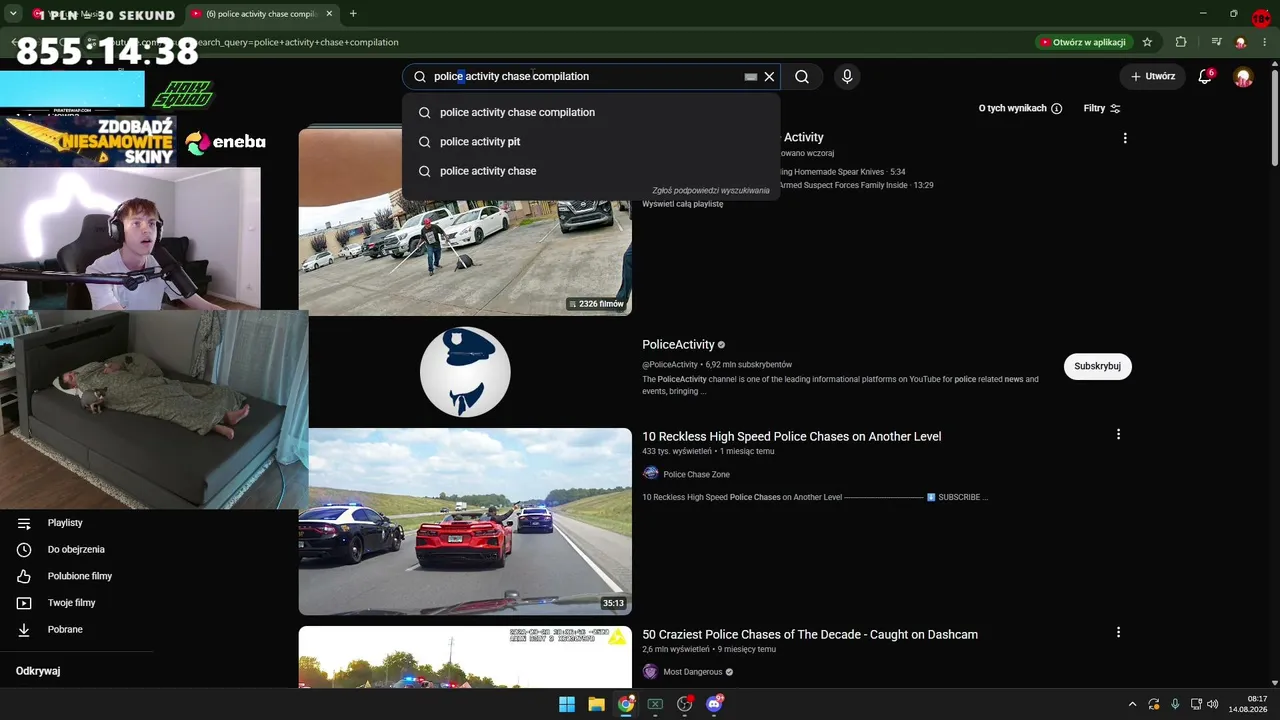Open Polubione filmy liked videos

[80, 576]
